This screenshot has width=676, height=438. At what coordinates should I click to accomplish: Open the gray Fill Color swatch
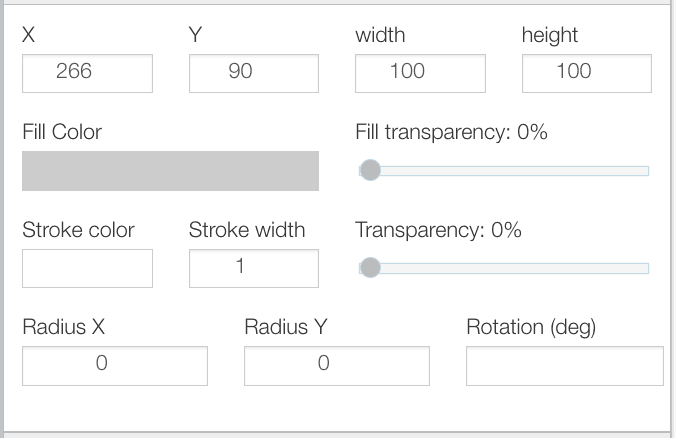point(170,171)
